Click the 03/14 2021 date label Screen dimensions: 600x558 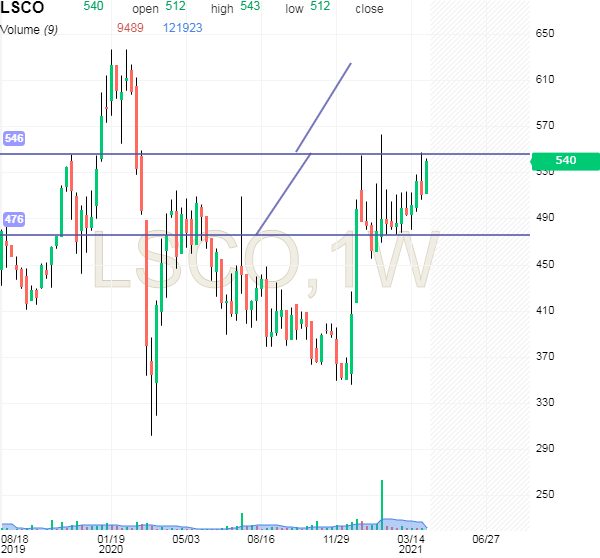411,544
